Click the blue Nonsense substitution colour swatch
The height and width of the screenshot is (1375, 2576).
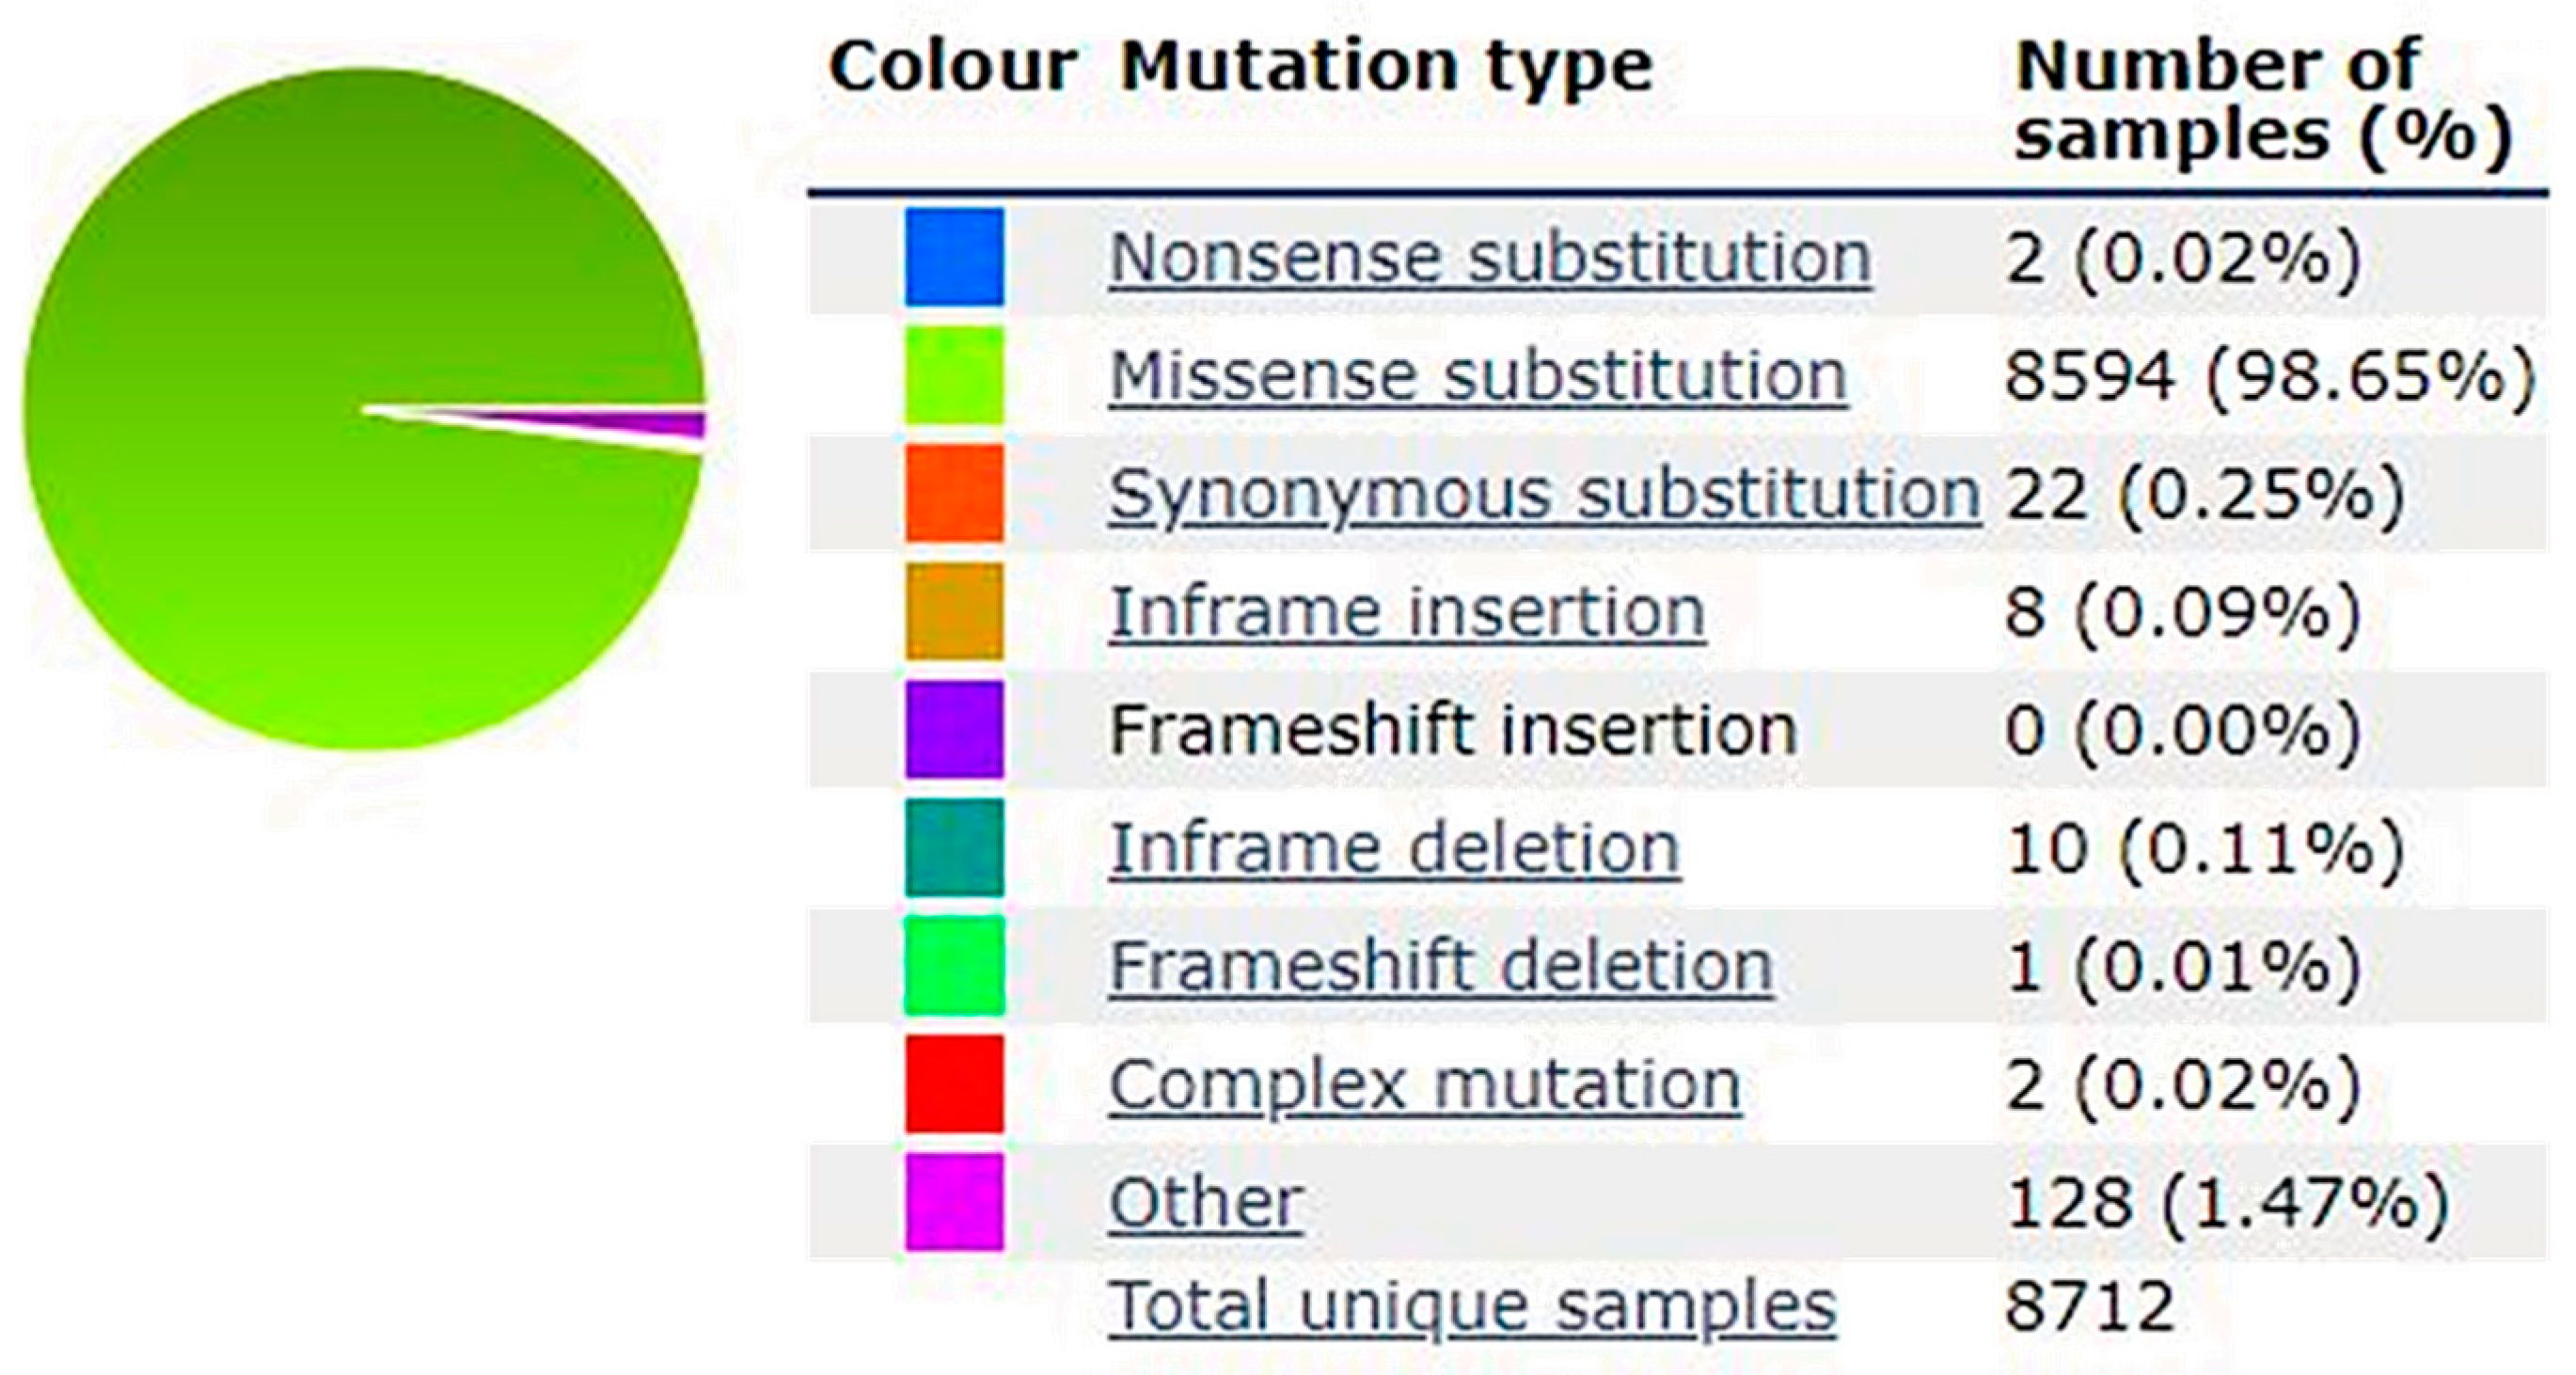[954, 257]
